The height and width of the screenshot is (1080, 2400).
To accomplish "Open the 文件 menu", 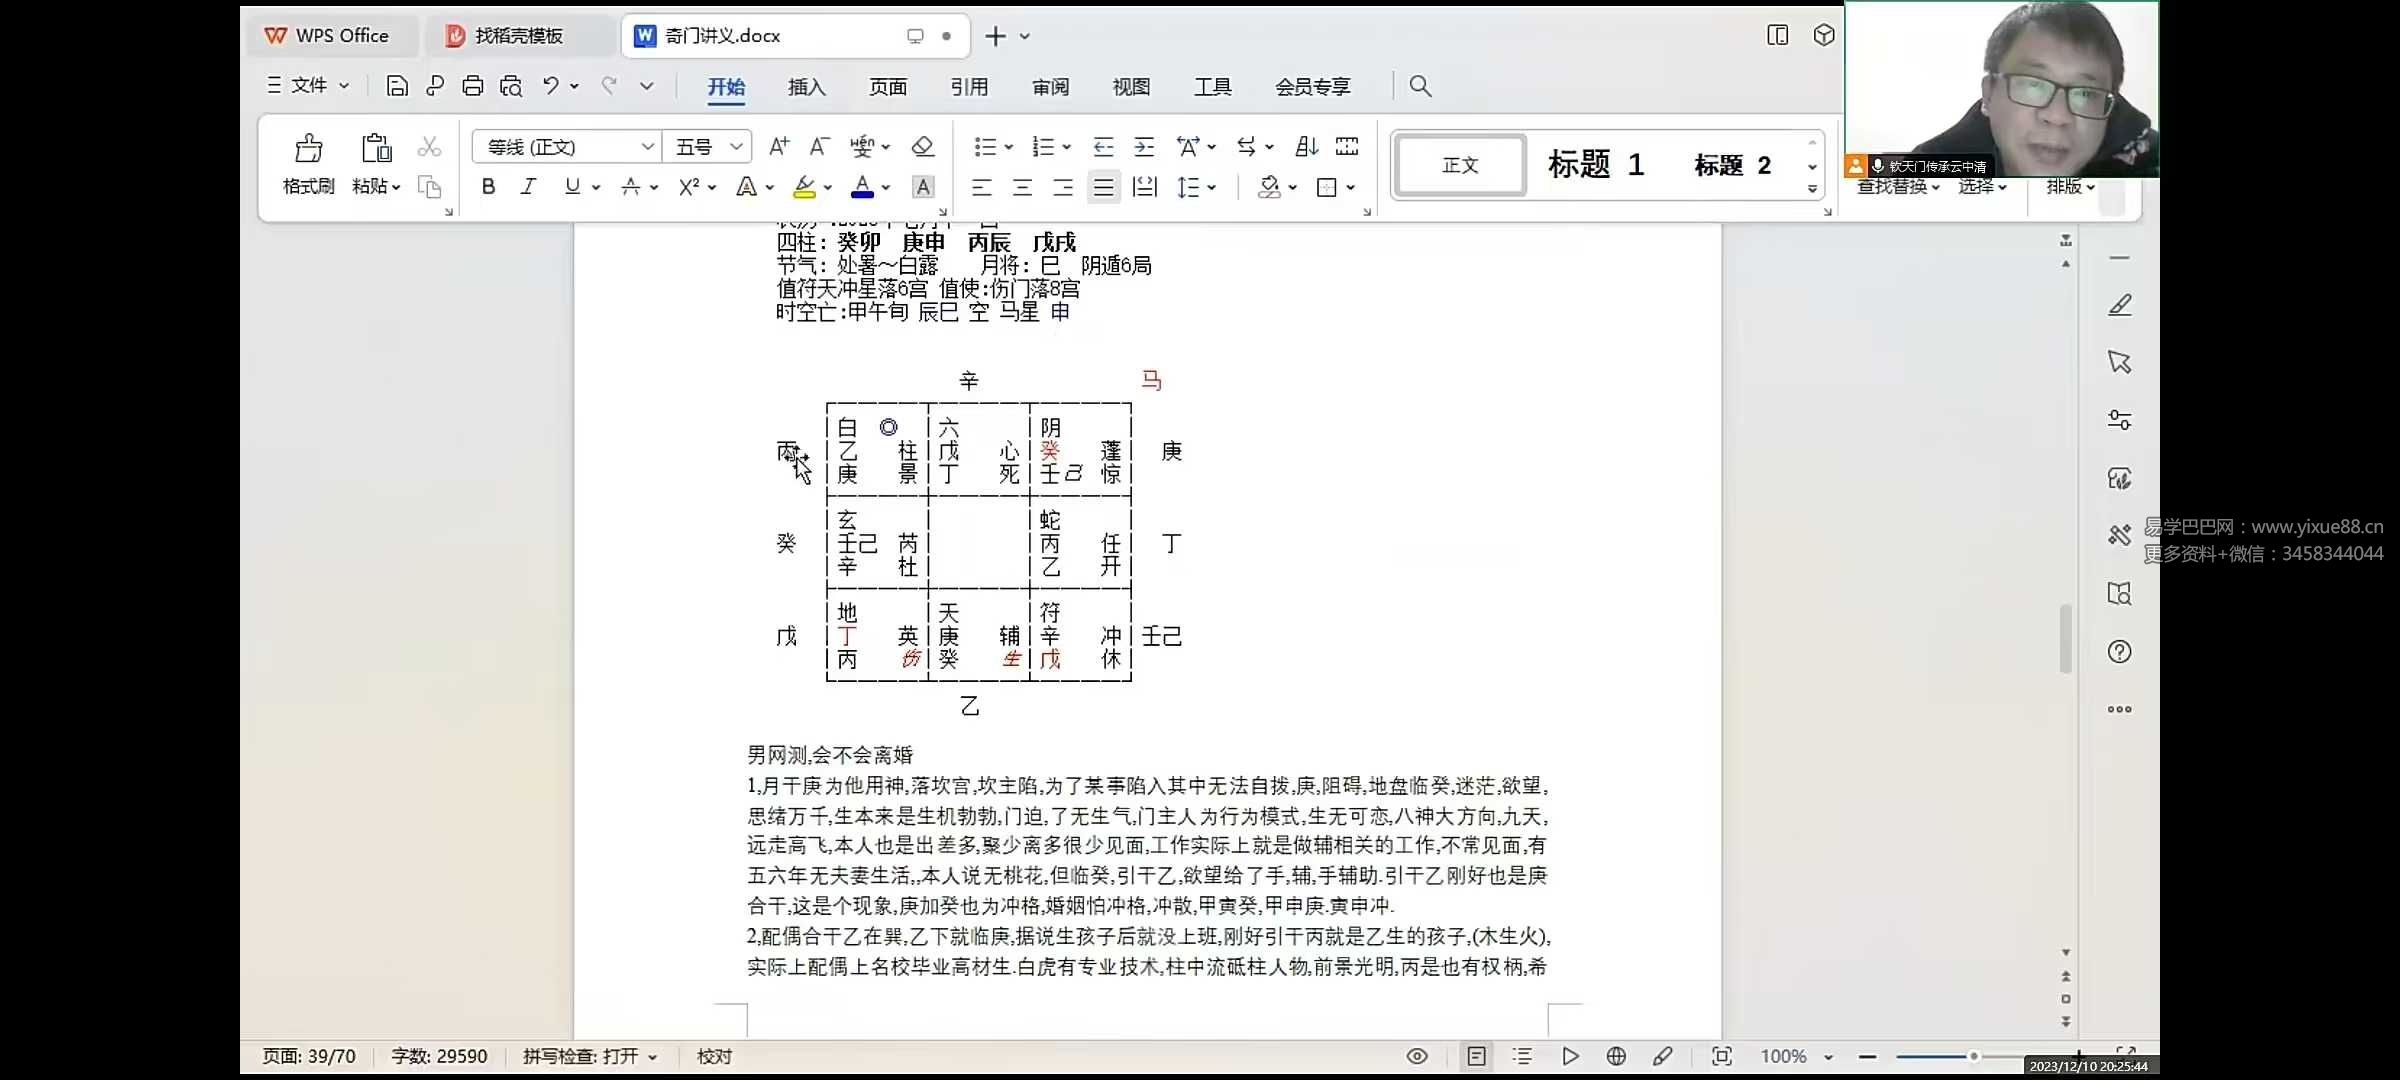I will tap(309, 86).
